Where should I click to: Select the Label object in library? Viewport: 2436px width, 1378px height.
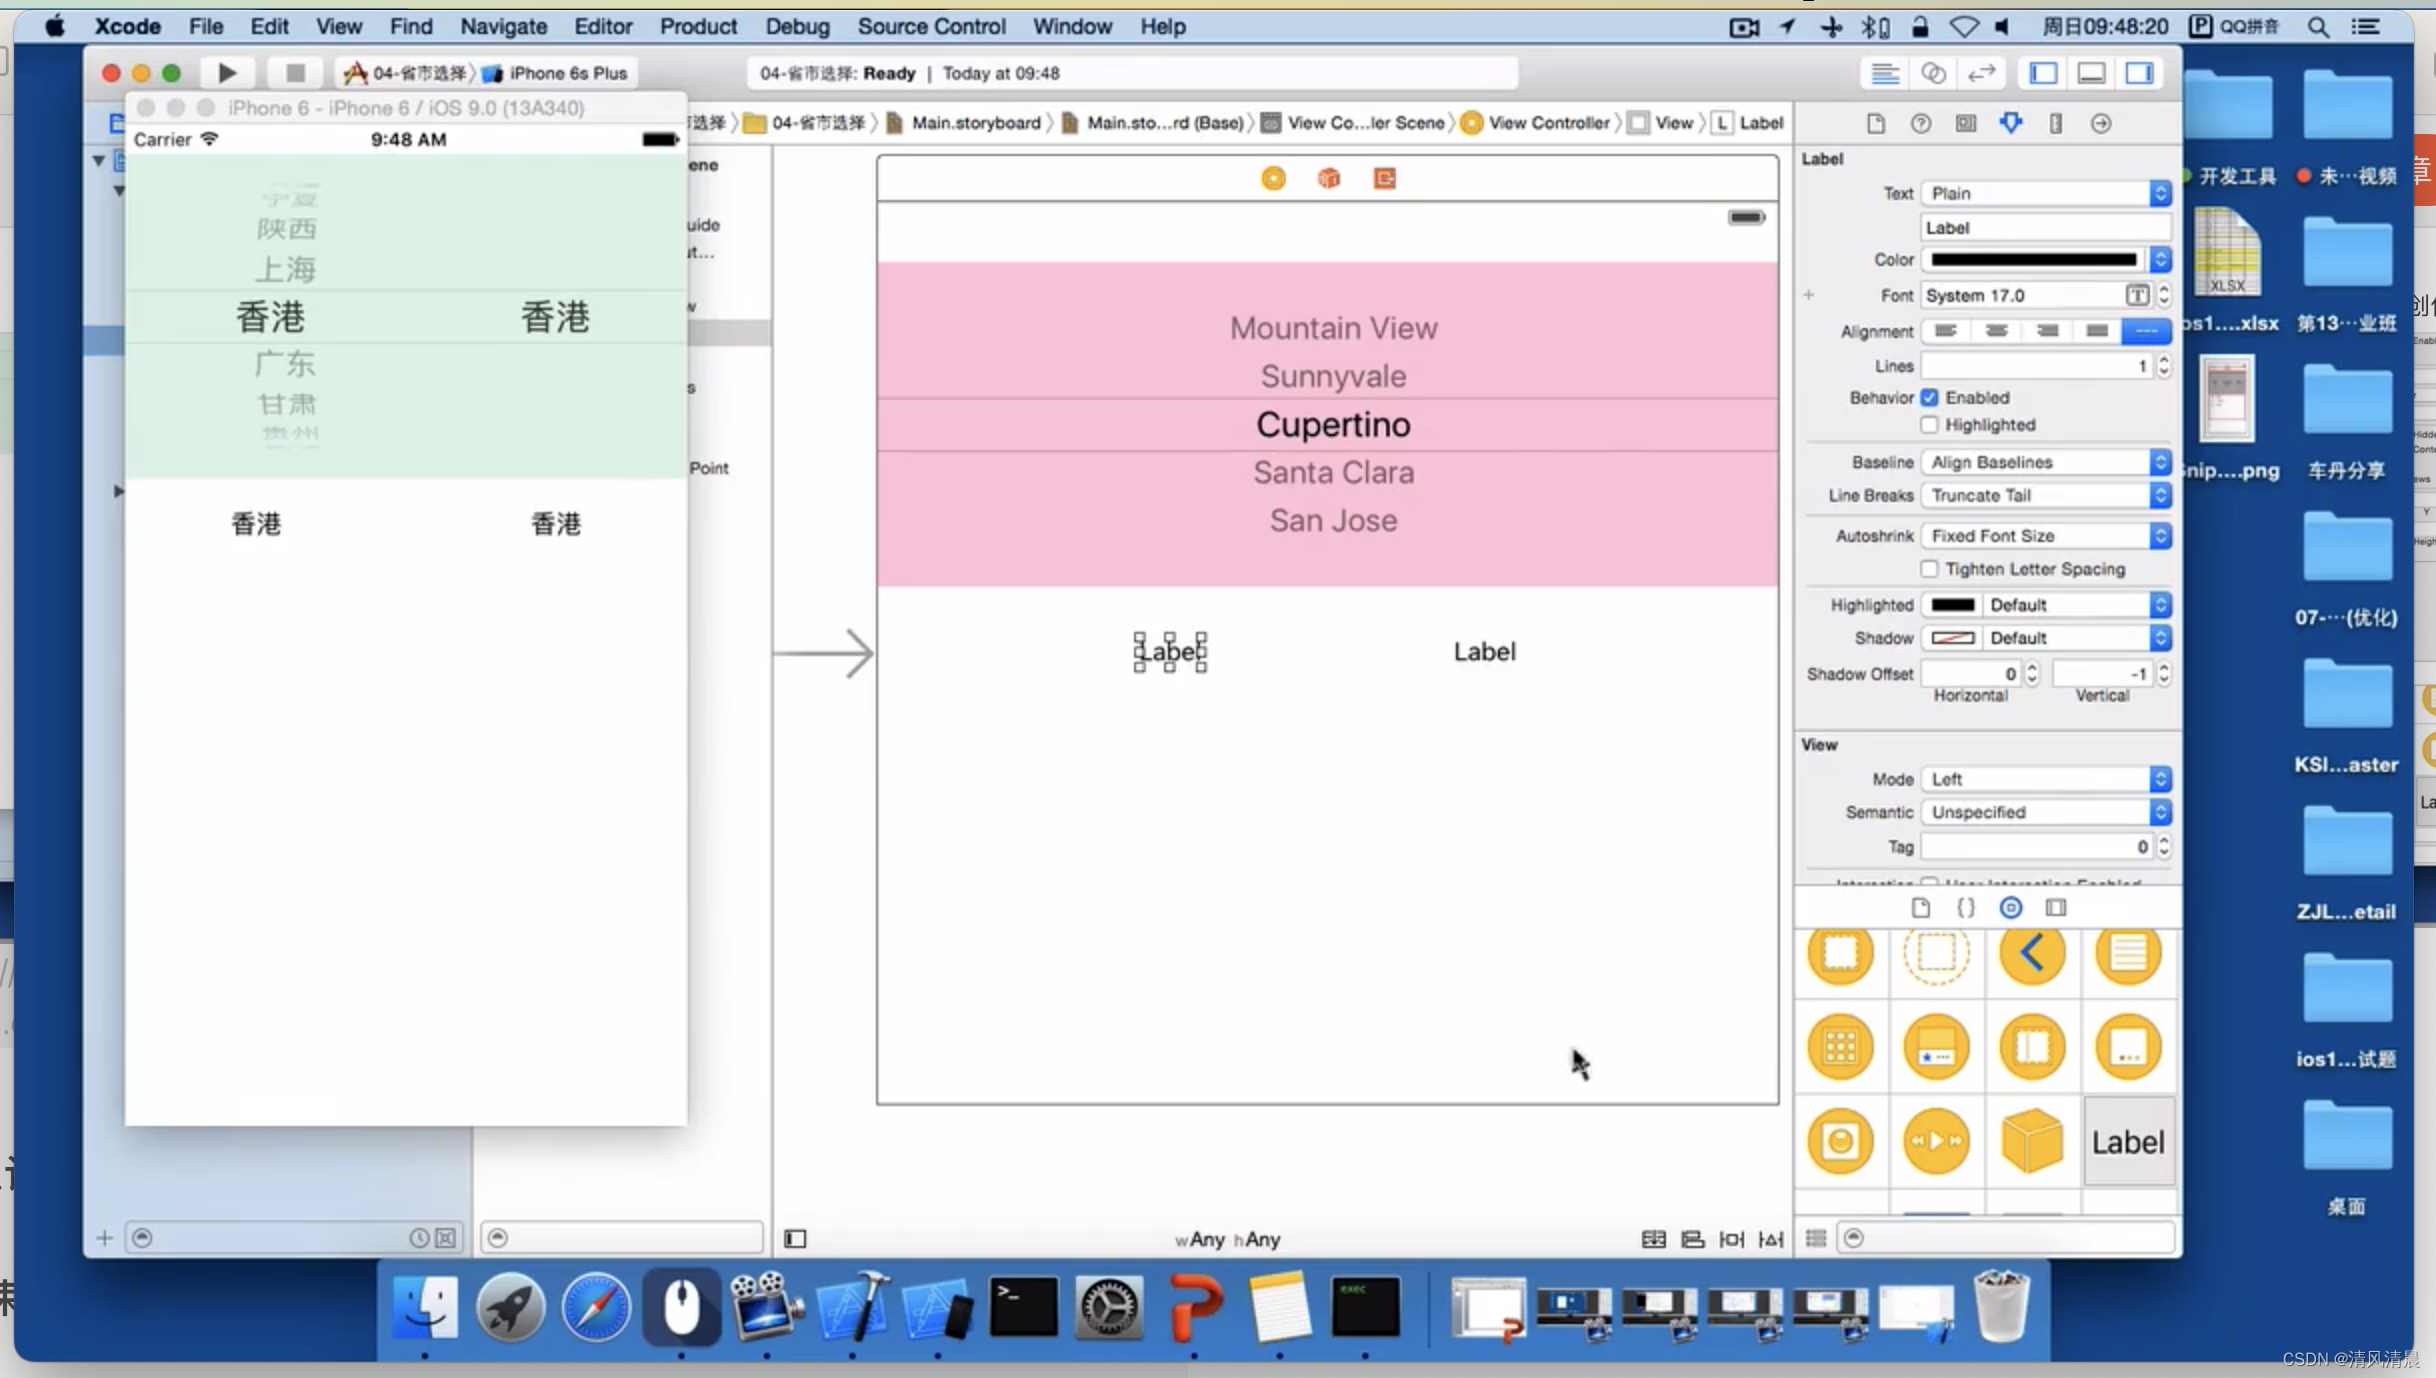click(2127, 1142)
